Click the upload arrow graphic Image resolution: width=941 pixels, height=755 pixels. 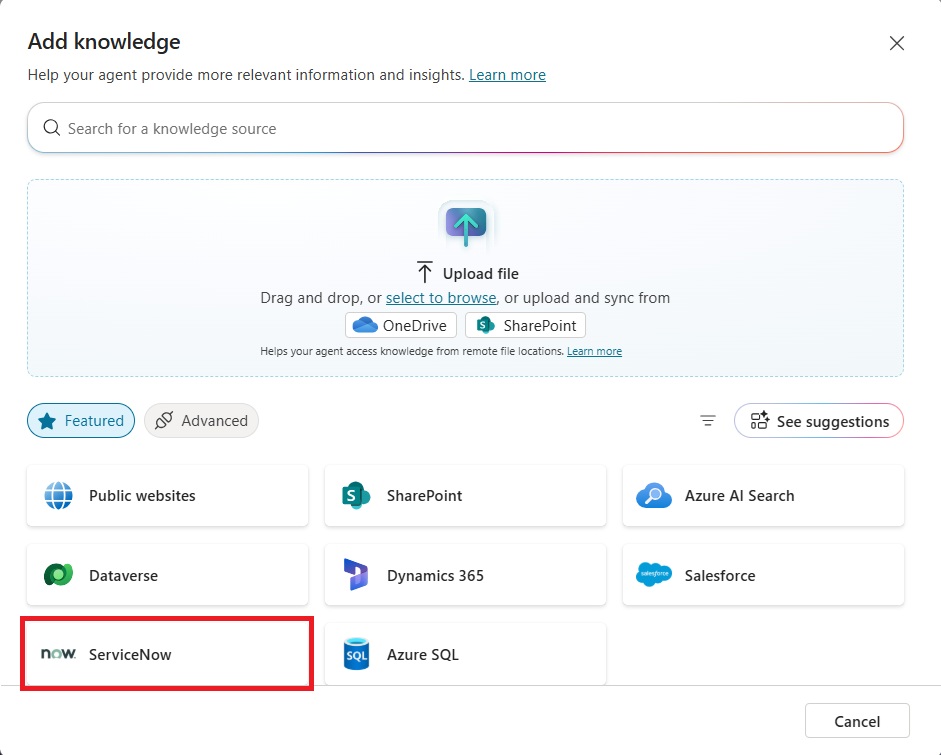click(x=466, y=225)
